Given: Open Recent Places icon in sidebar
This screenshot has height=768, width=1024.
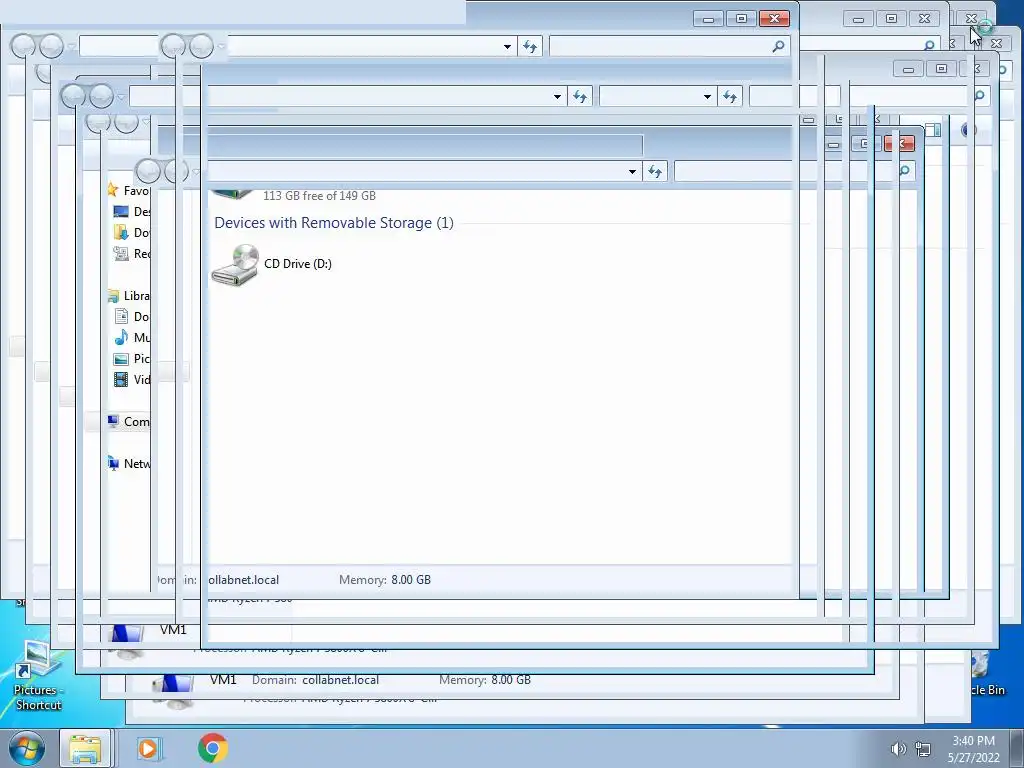Looking at the screenshot, I should click(121, 253).
